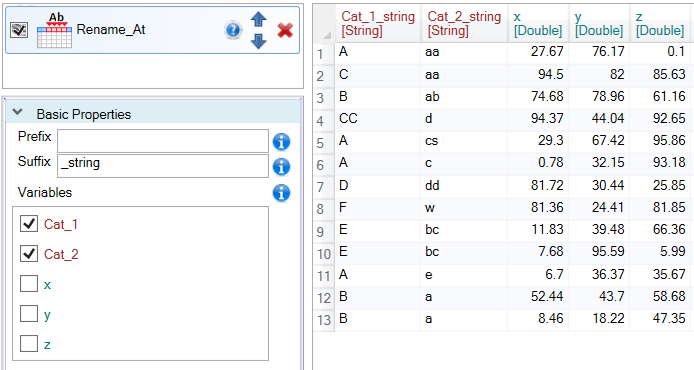Viewport: 694px width, 370px height.
Task: Uncheck the Cat_2 variable
Action: pyautogui.click(x=29, y=254)
